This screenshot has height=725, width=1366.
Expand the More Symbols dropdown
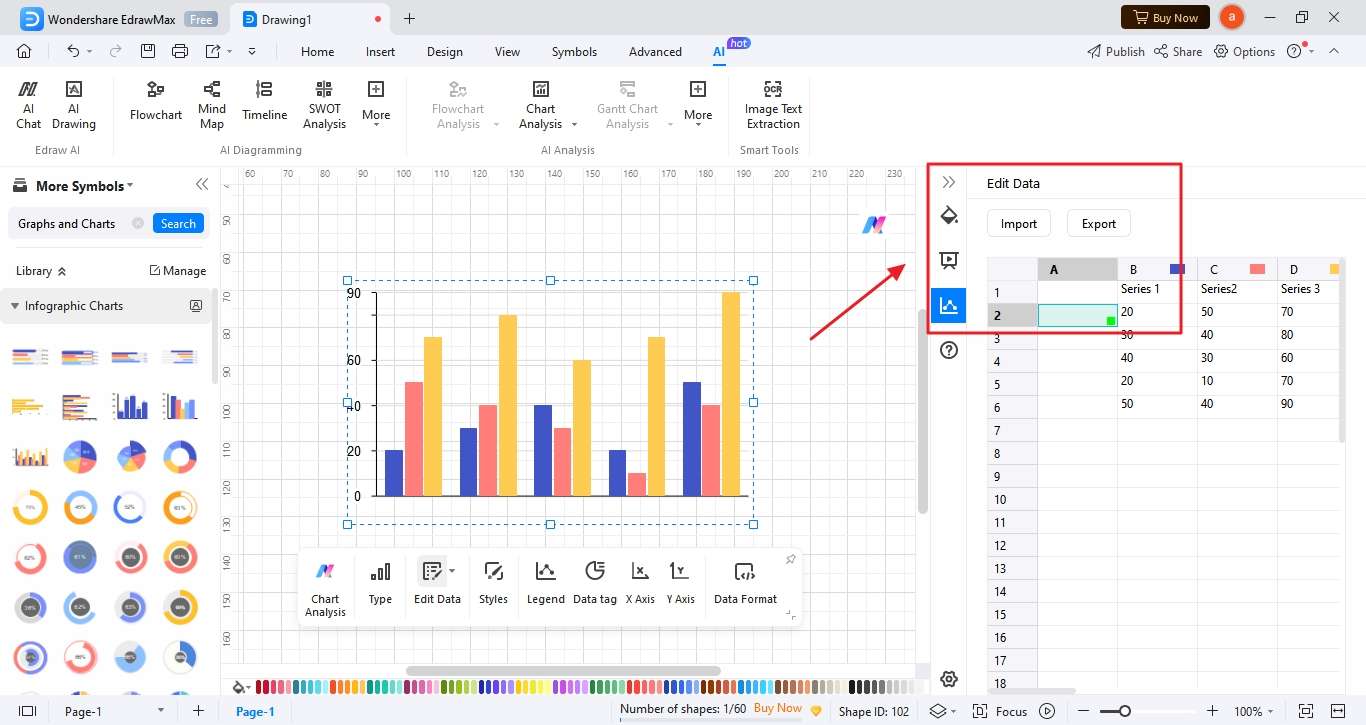click(130, 186)
